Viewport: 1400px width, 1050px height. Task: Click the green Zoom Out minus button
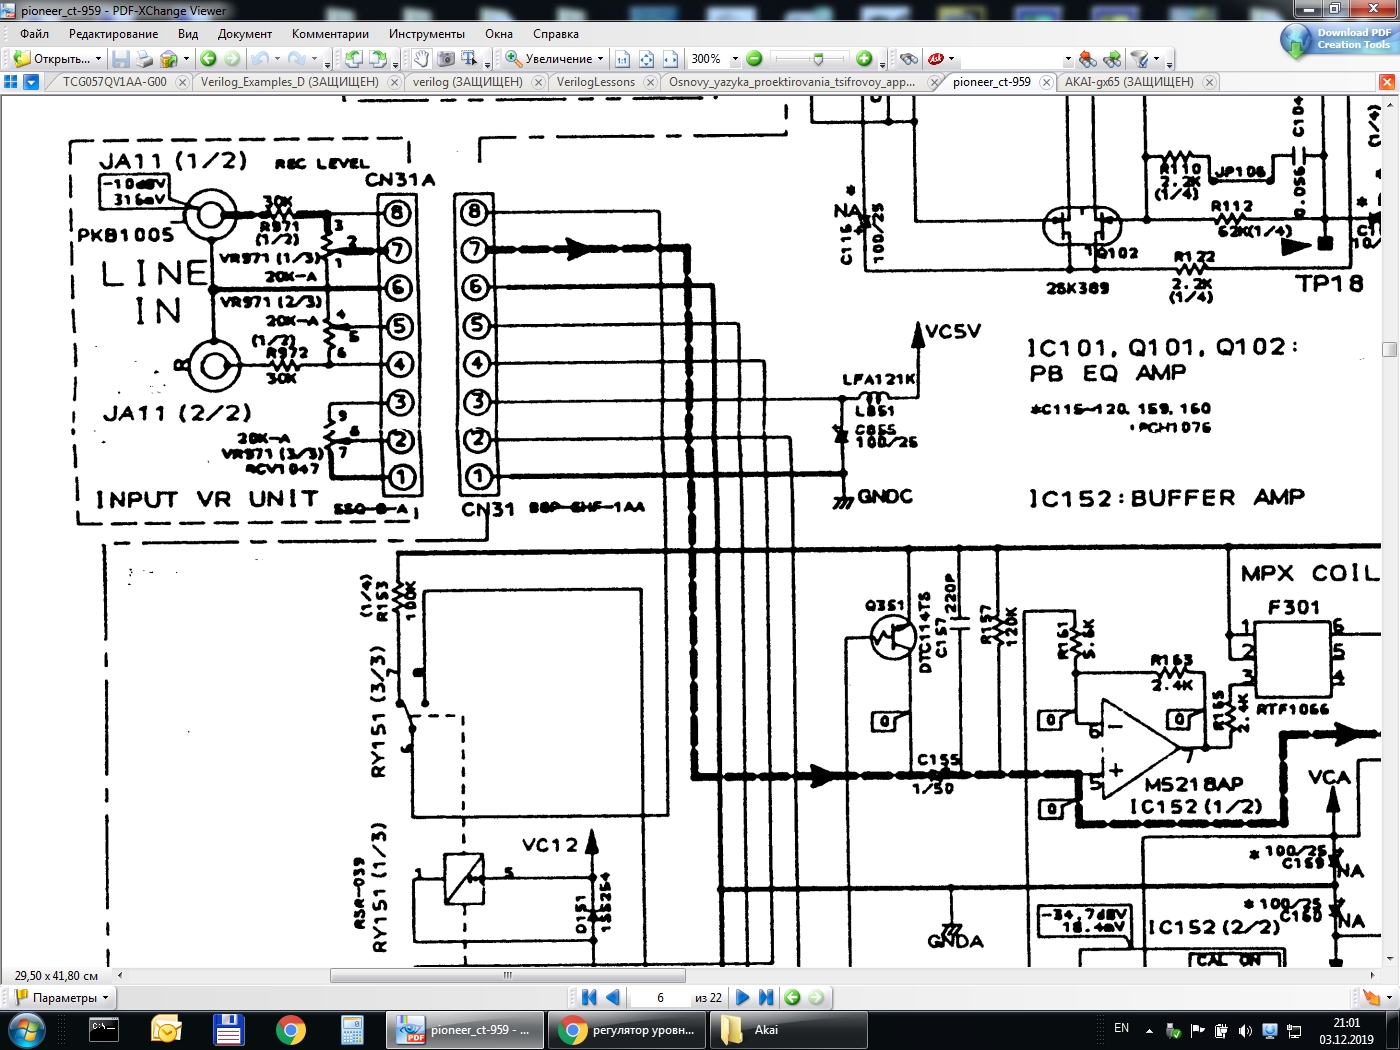[x=755, y=59]
